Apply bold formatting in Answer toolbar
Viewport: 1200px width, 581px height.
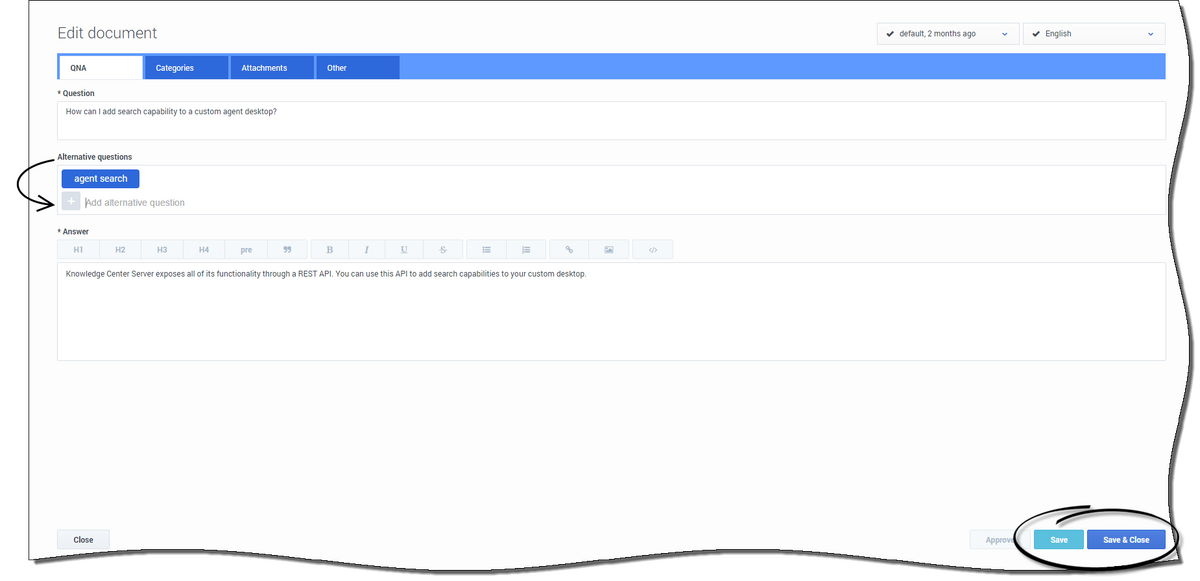(x=330, y=250)
